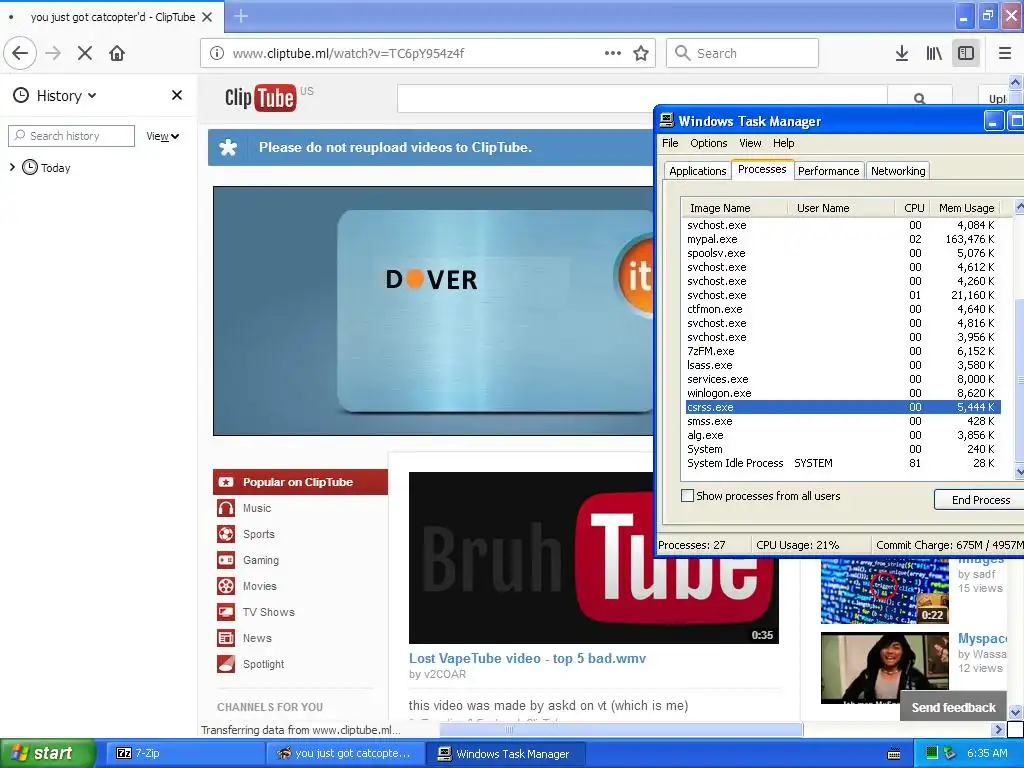Click the ClipTube address bar URL
Image resolution: width=1024 pixels, height=768 pixels.
(x=348, y=54)
